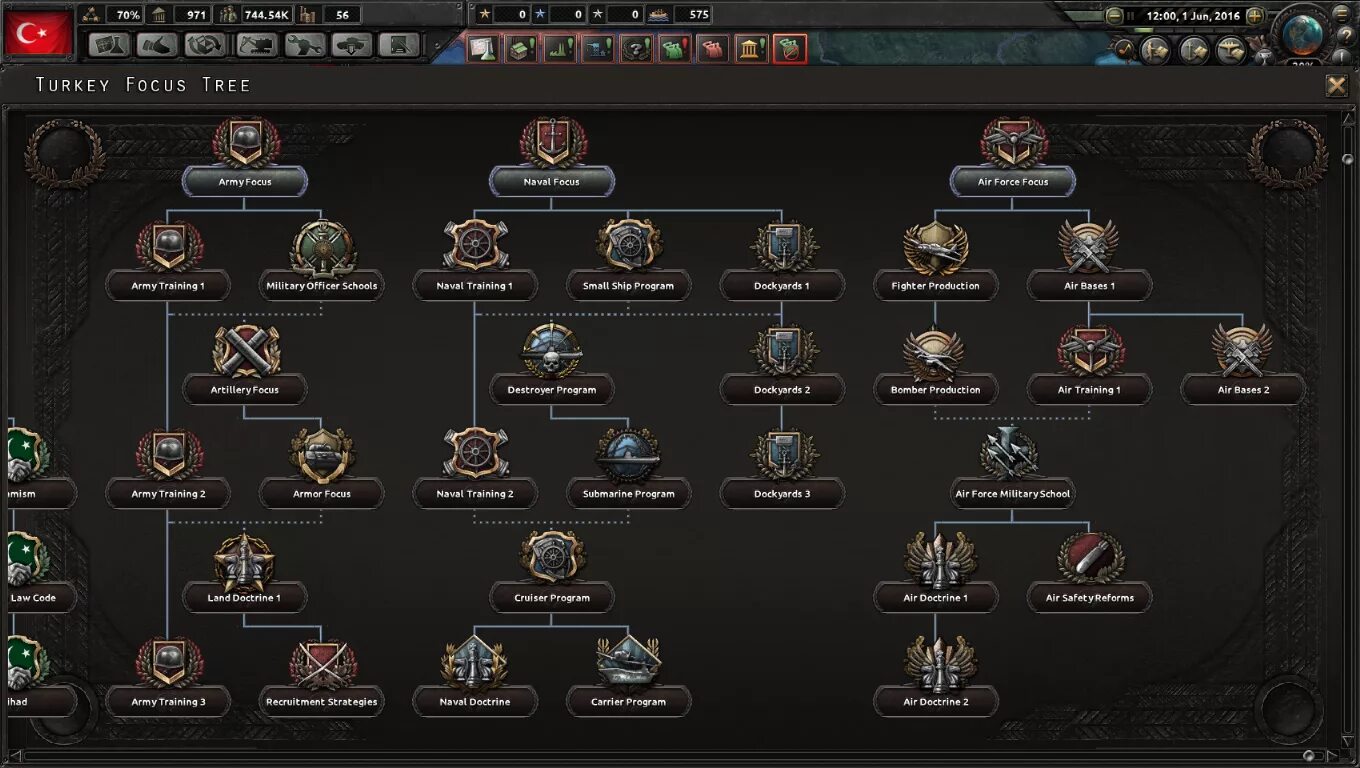Select the Naval Focus node
Viewport: 1360px width, 768px height.
pos(552,158)
